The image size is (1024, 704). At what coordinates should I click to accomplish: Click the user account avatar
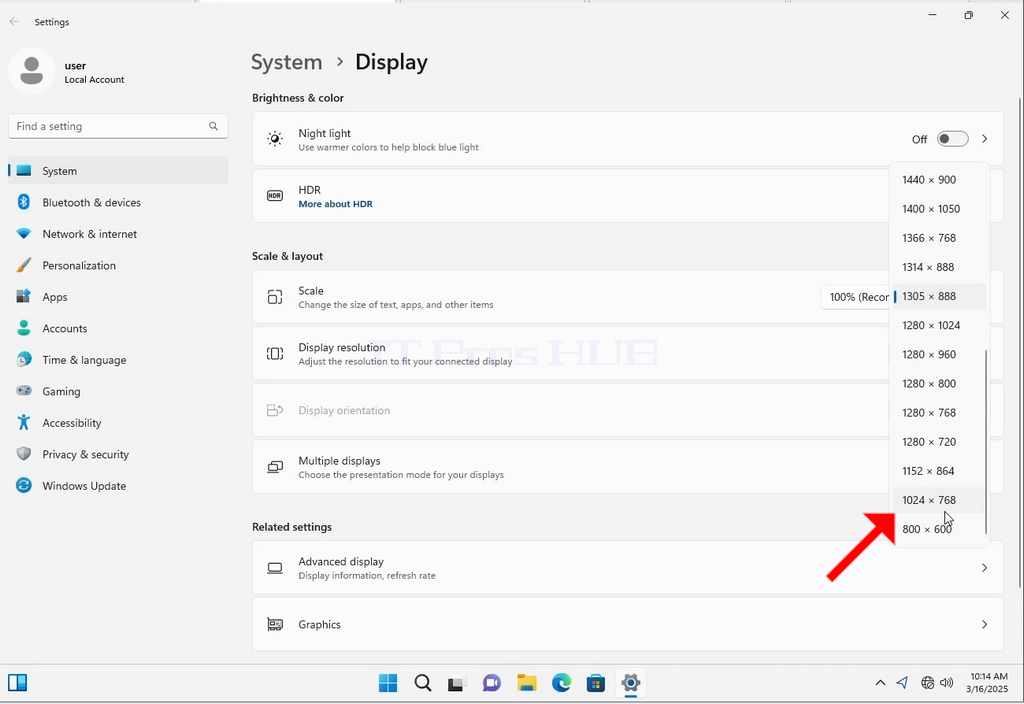tap(31, 71)
